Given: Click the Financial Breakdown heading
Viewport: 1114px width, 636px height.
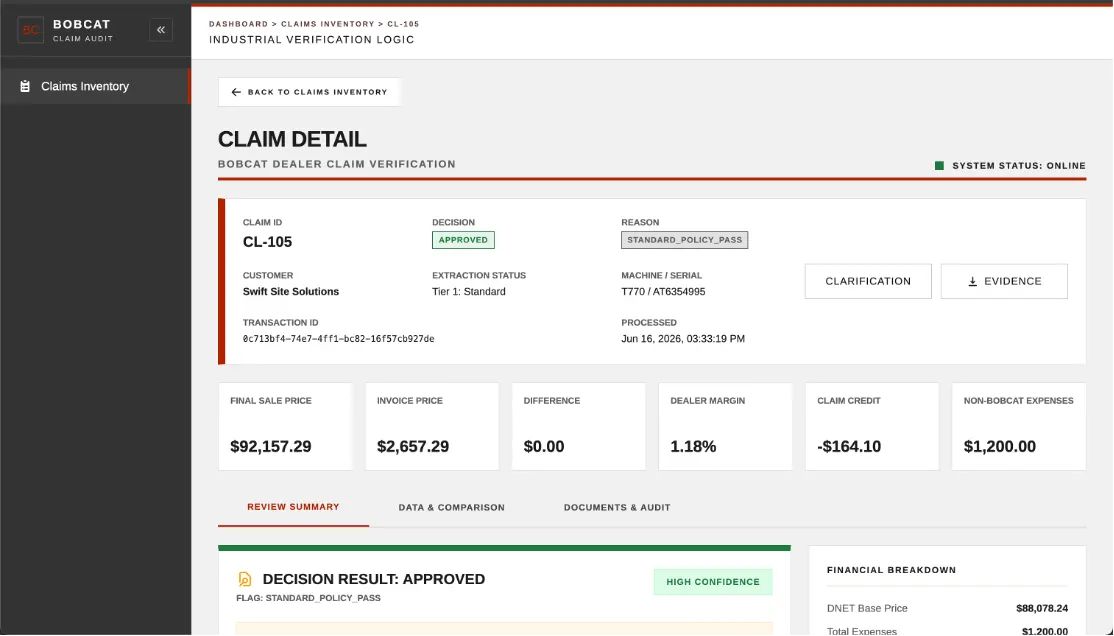Looking at the screenshot, I should pyautogui.click(x=891, y=570).
